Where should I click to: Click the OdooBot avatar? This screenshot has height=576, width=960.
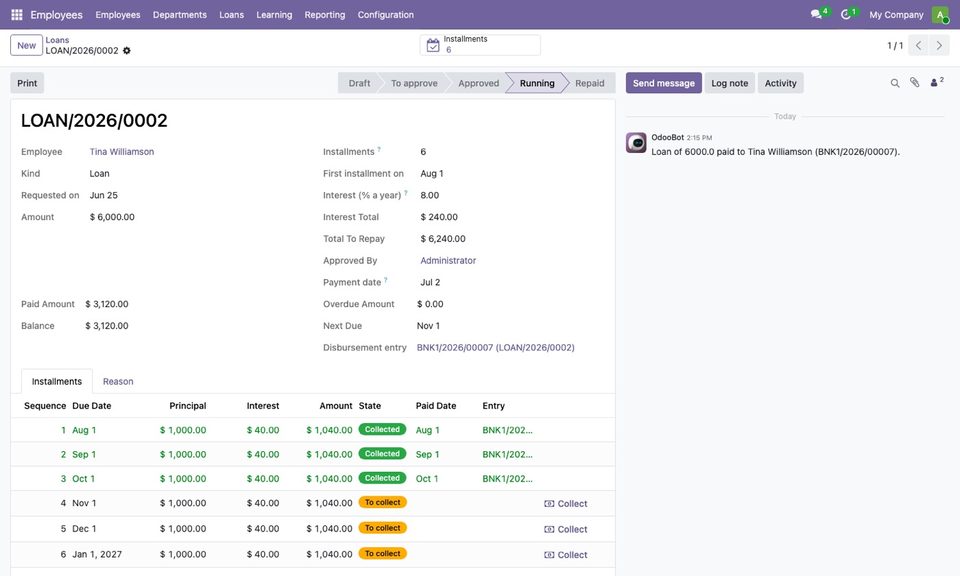(636, 143)
